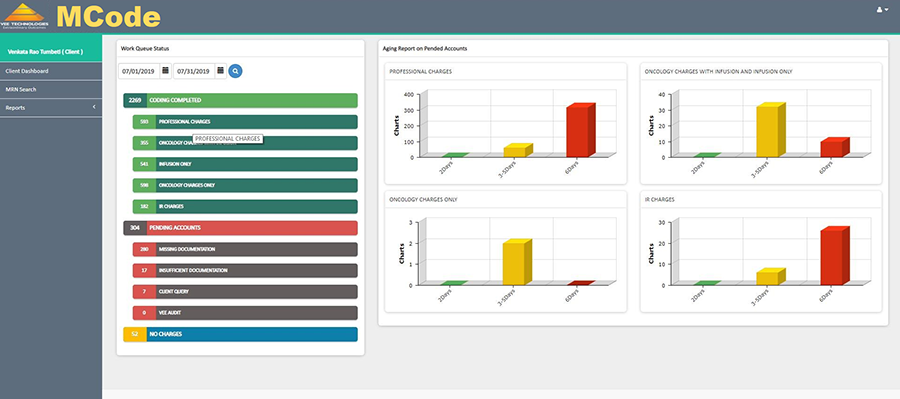Click yellow 3-5Days bar in Professional Charges chart
Screen dimensions: 900x399
[x=518, y=150]
